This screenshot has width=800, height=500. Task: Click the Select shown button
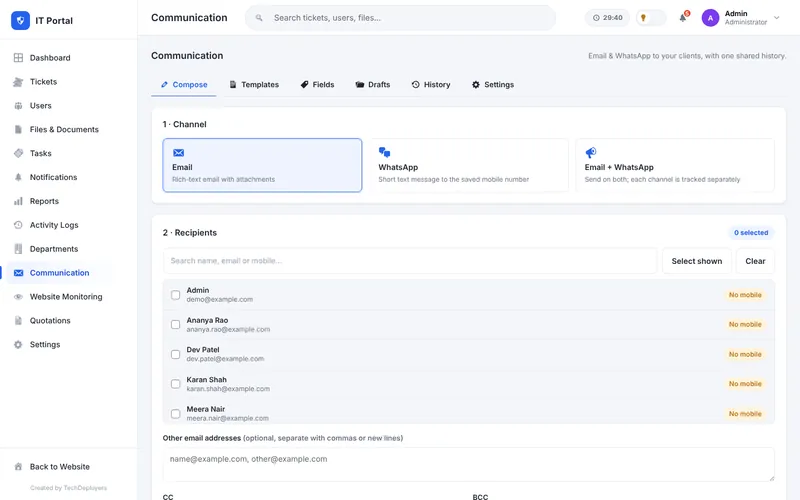[696, 261]
